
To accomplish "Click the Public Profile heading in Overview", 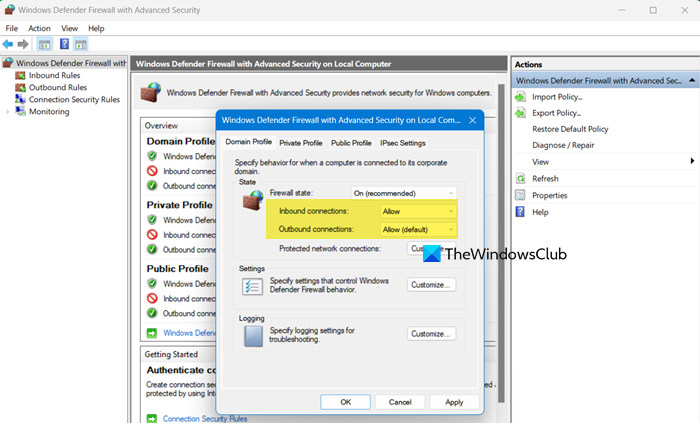I will point(177,269).
